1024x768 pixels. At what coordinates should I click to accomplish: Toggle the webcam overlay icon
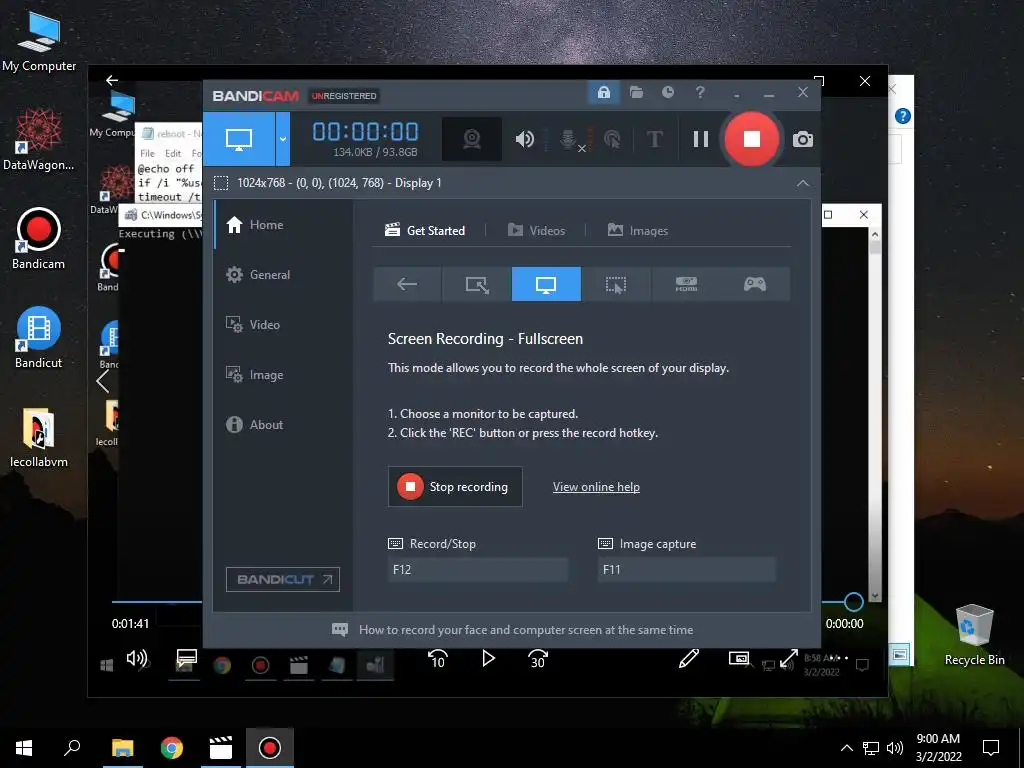click(472, 138)
